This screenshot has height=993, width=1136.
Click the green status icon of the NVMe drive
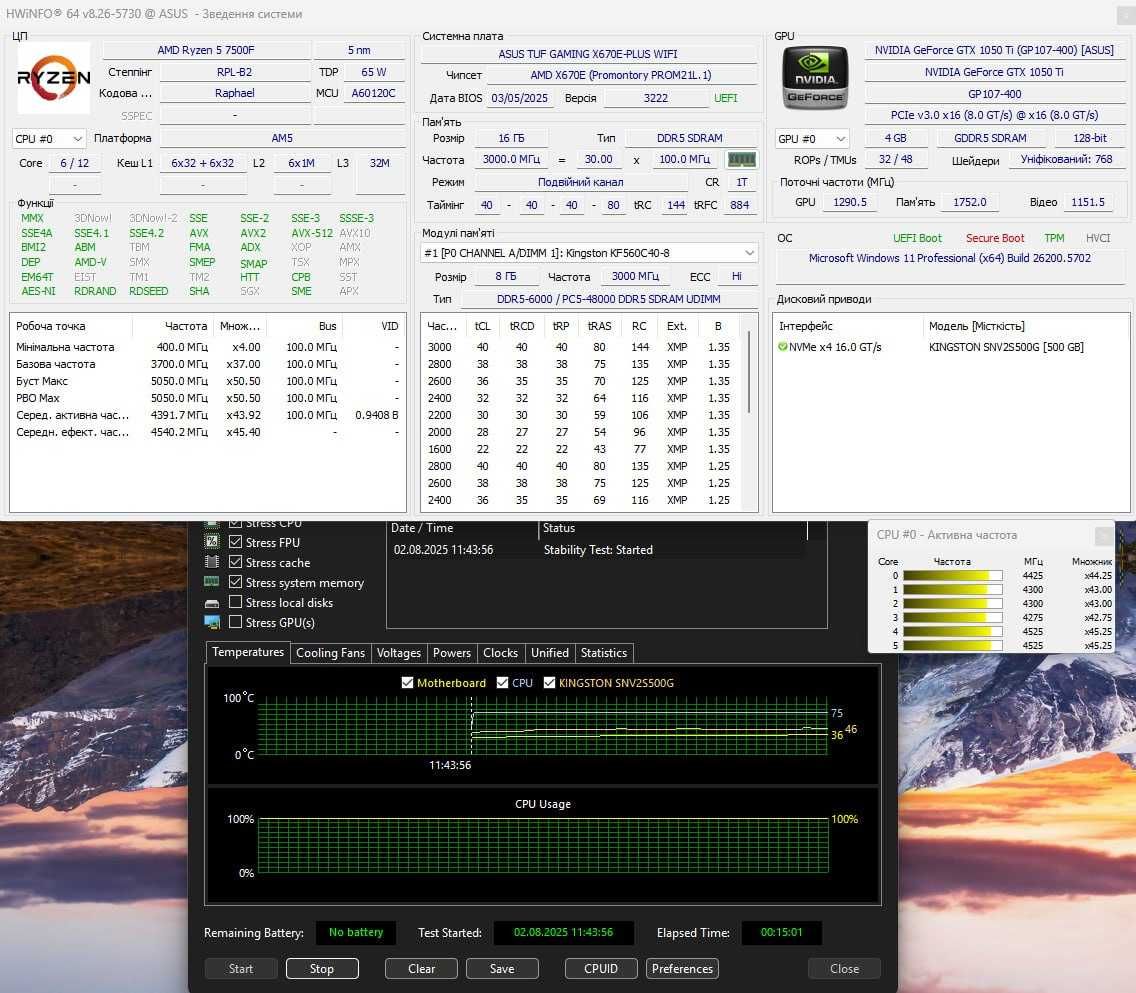pyautogui.click(x=782, y=347)
